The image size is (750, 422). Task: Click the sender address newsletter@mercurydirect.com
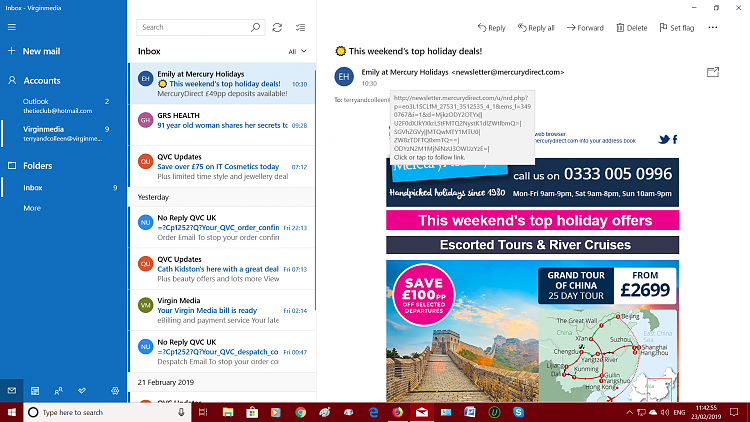point(507,72)
